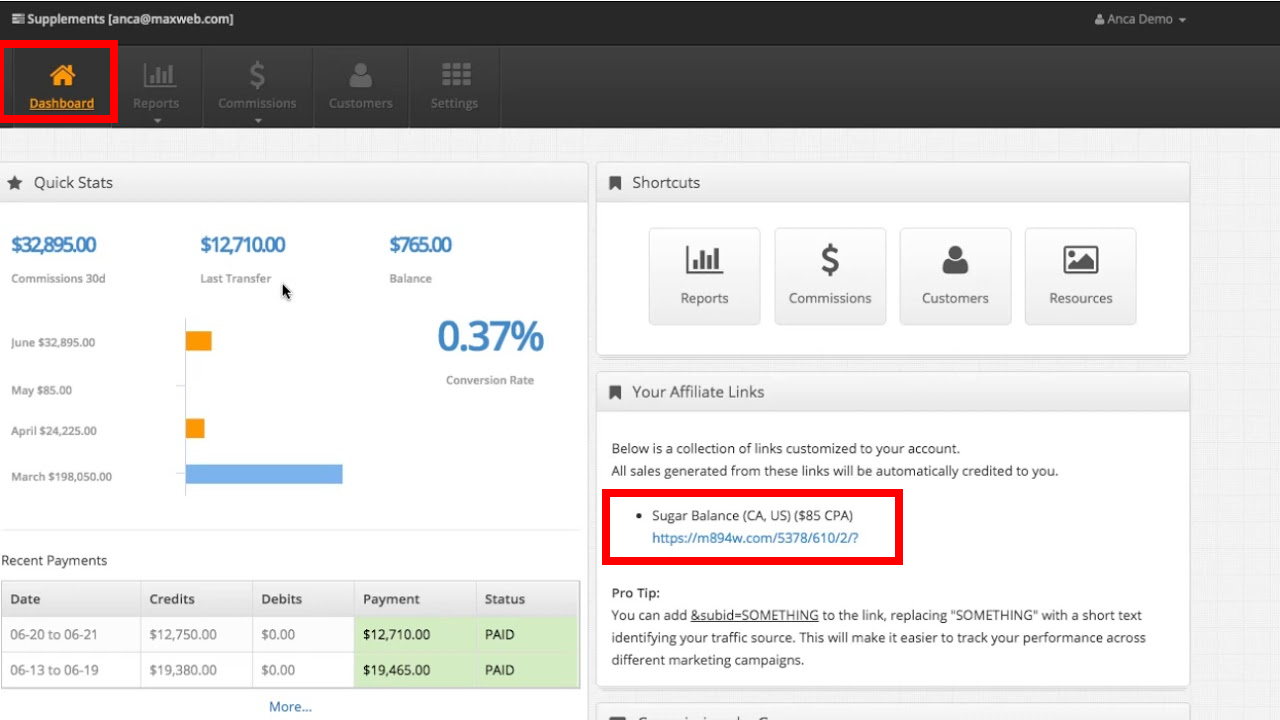
Task: Click the orange June bar in chart
Action: click(x=199, y=341)
